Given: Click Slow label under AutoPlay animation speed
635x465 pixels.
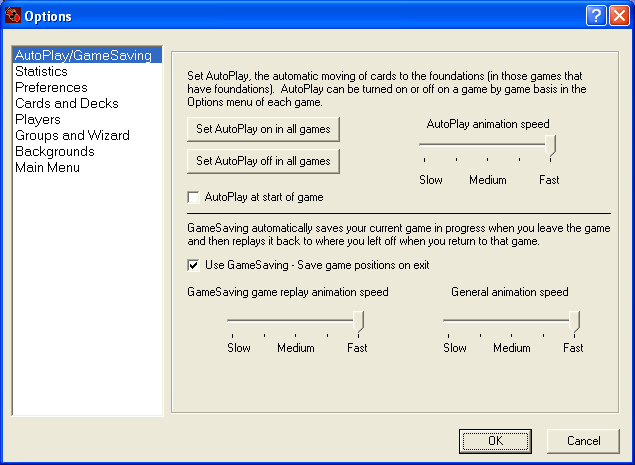Looking at the screenshot, I should click(x=431, y=180).
